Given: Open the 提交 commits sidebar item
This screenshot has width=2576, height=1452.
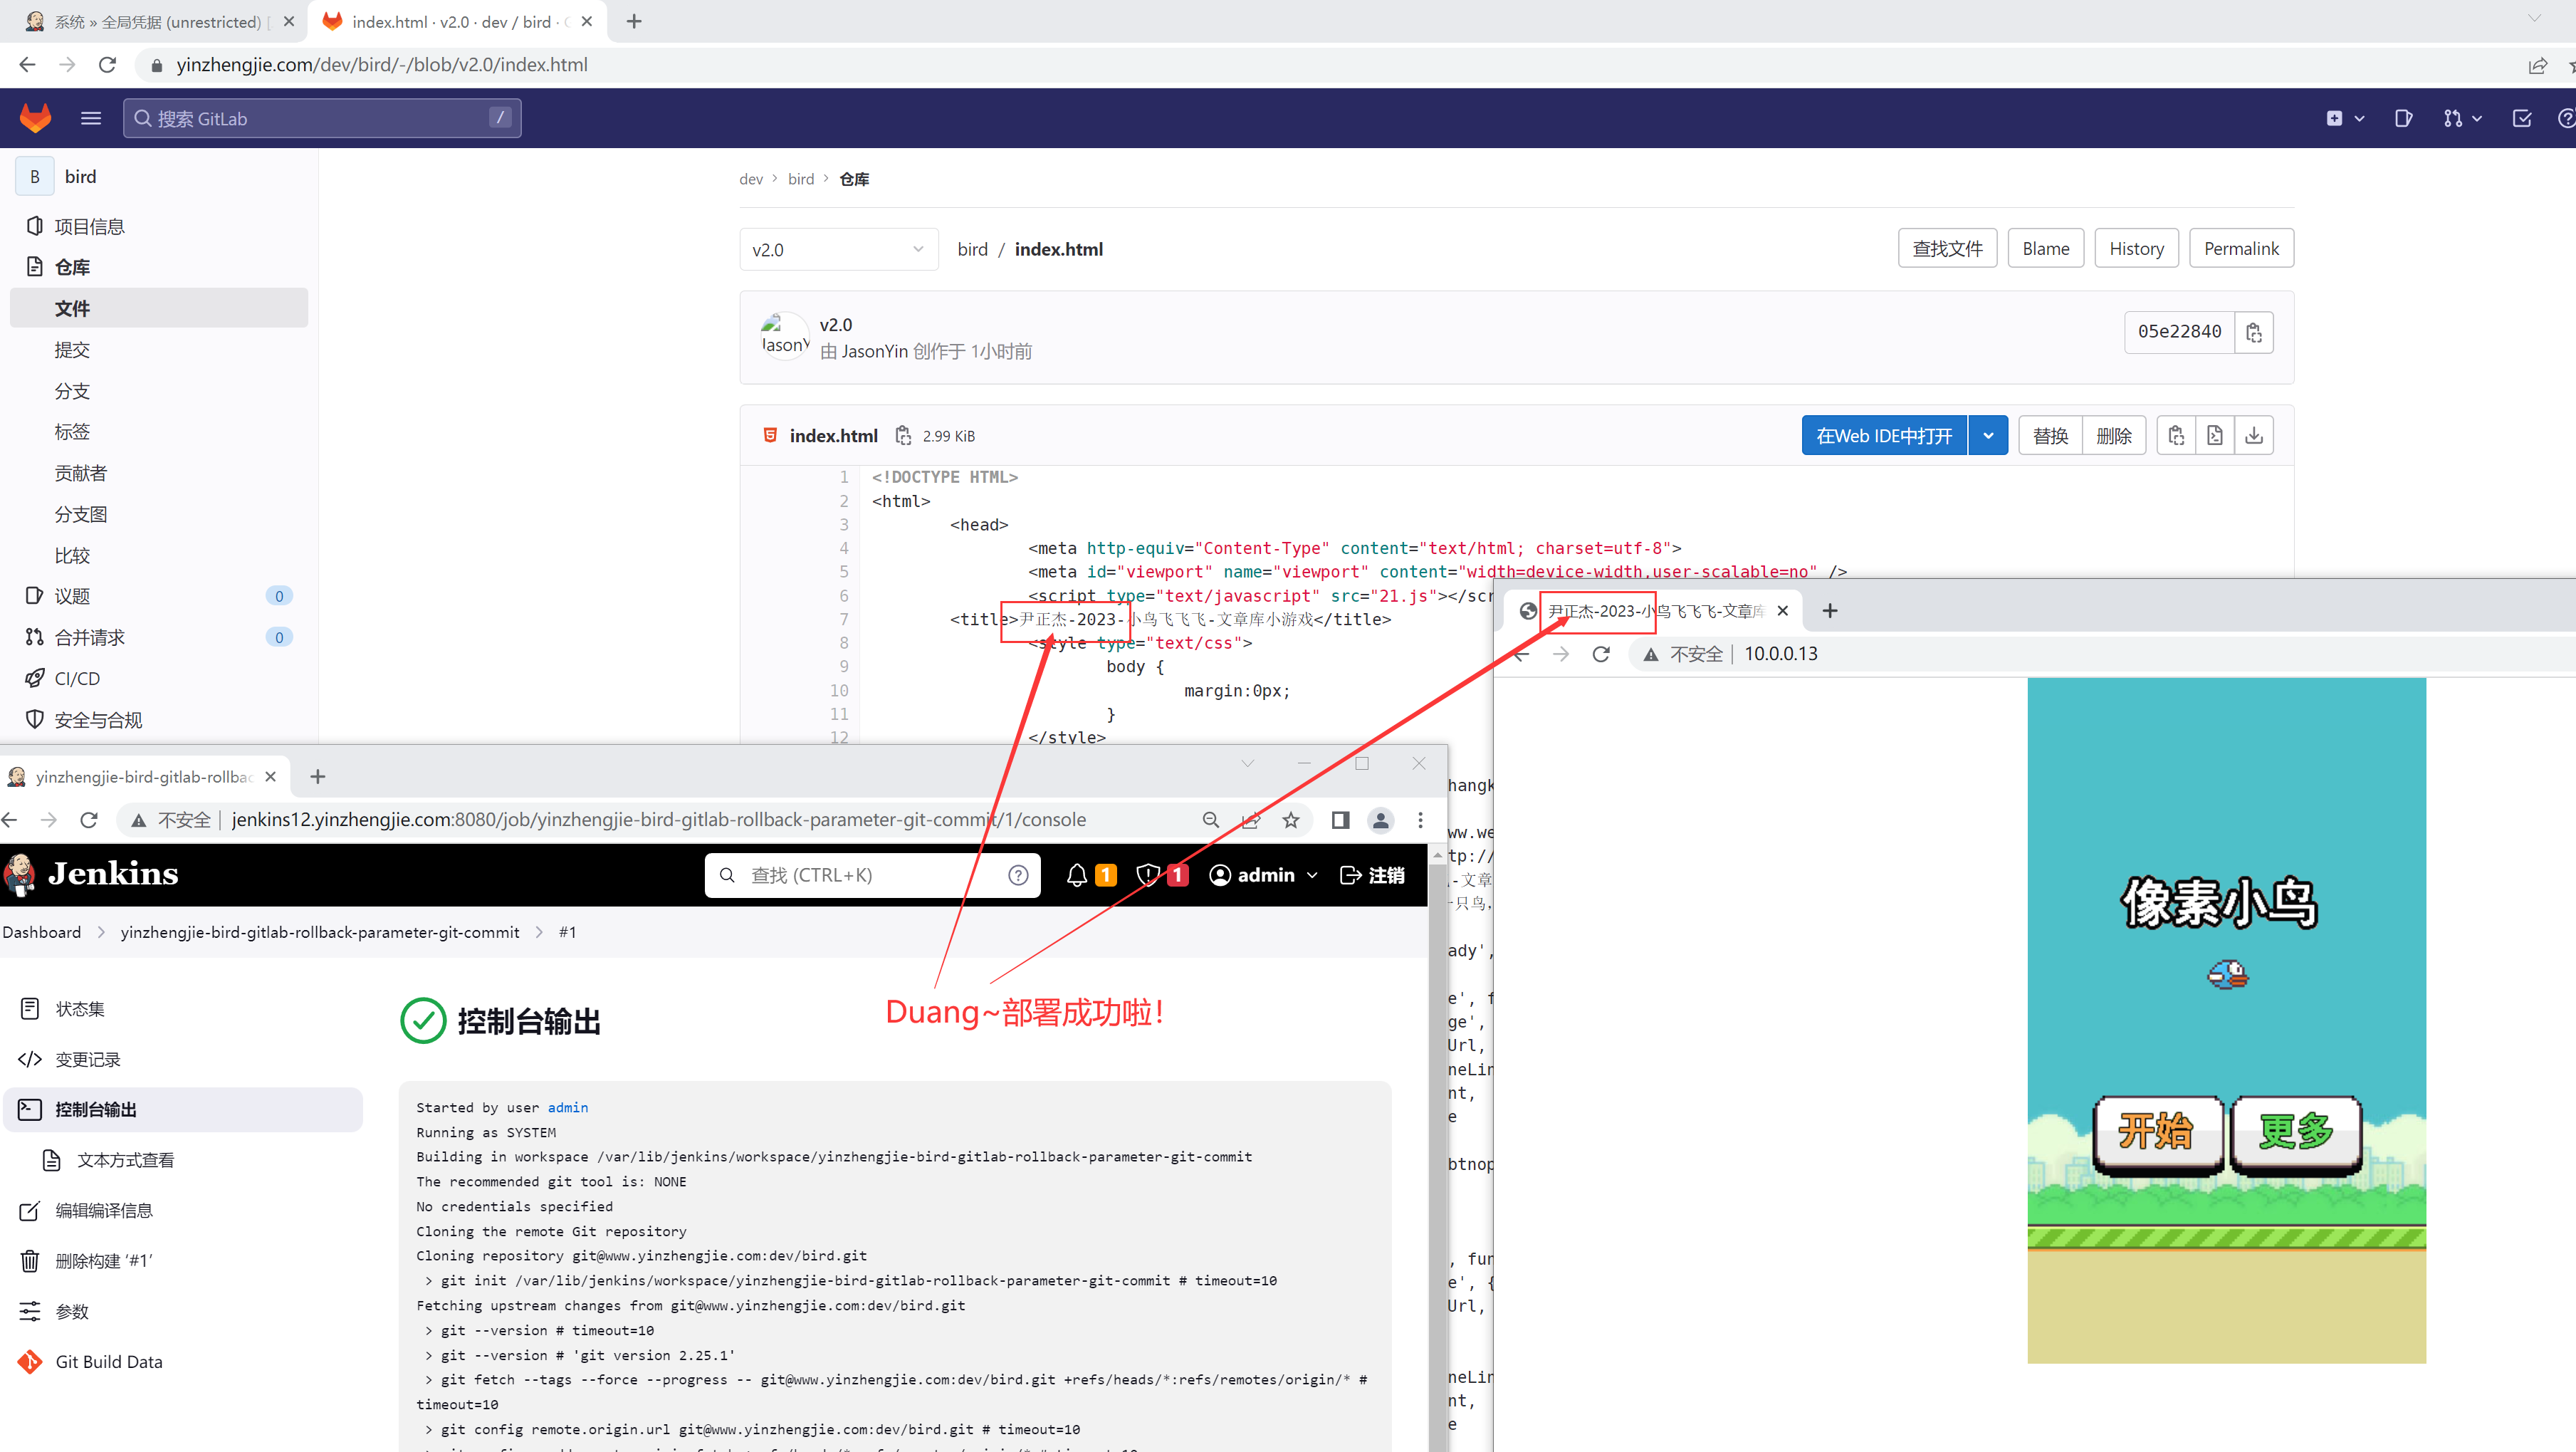Looking at the screenshot, I should pos(72,350).
